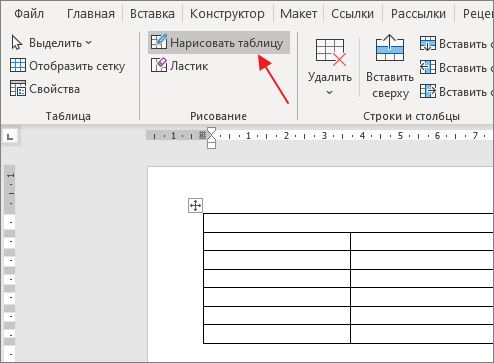
Task: Click the merged top row of the table
Action: (x=348, y=223)
